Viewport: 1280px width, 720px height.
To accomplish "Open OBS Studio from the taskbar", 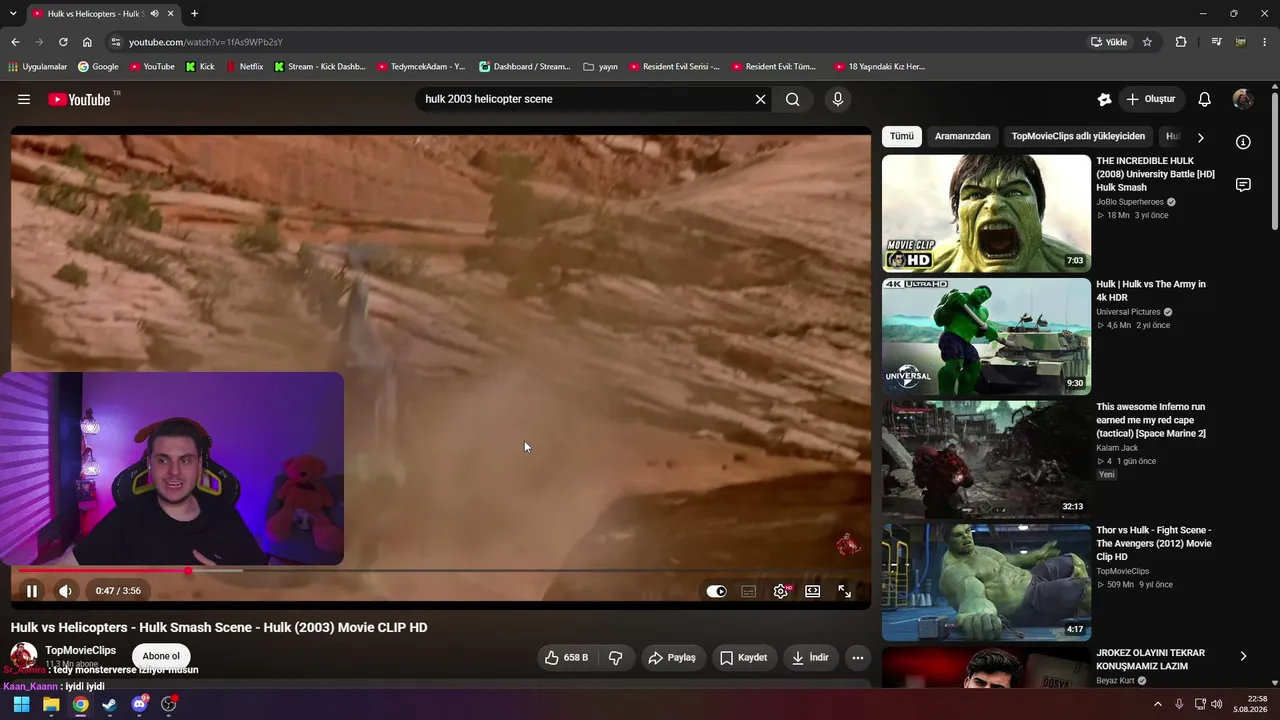I will tap(169, 704).
